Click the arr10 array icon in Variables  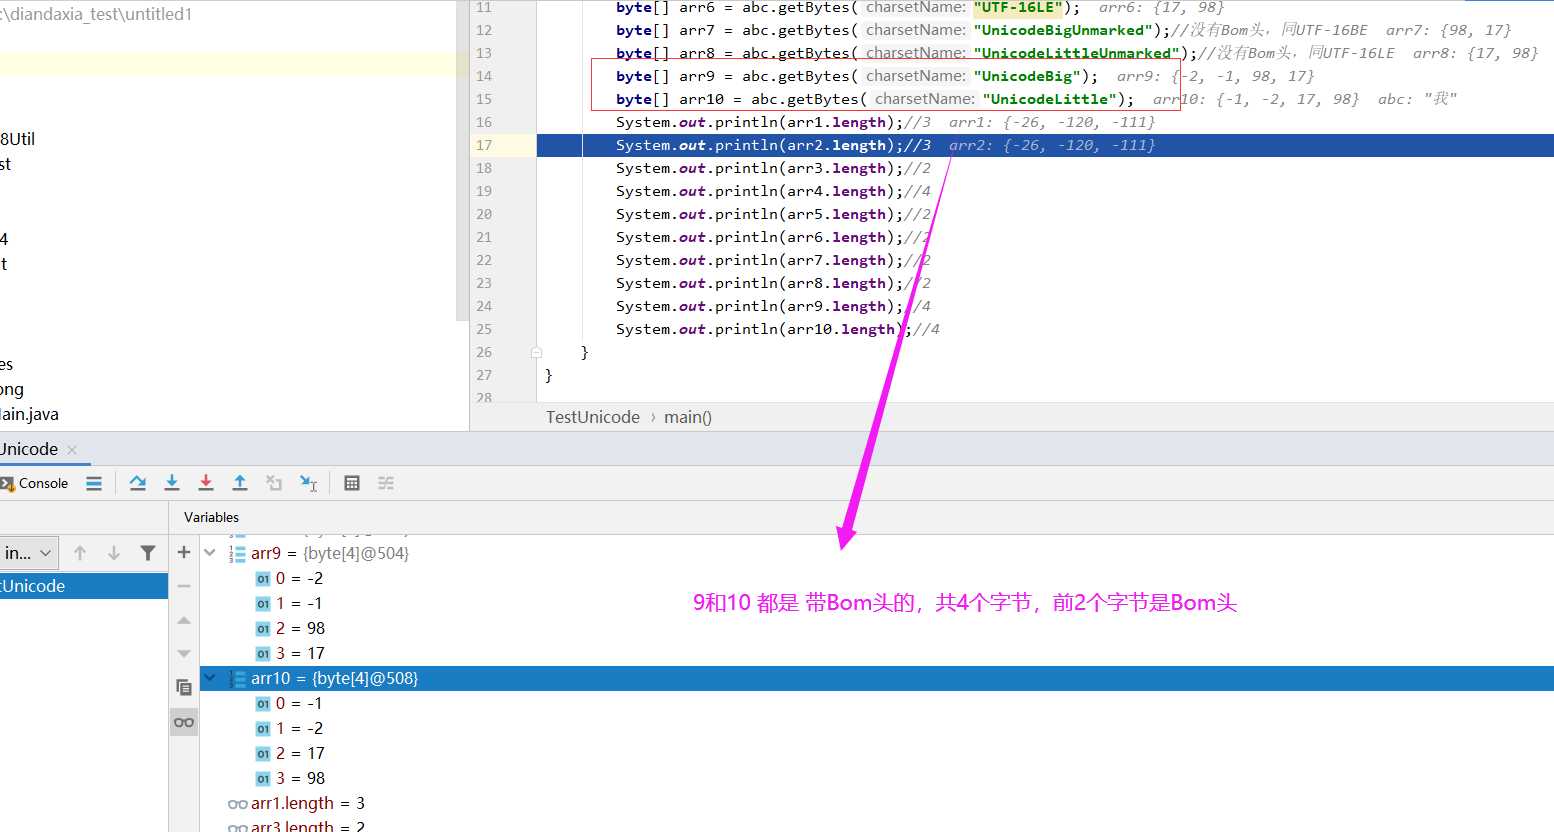tap(237, 678)
